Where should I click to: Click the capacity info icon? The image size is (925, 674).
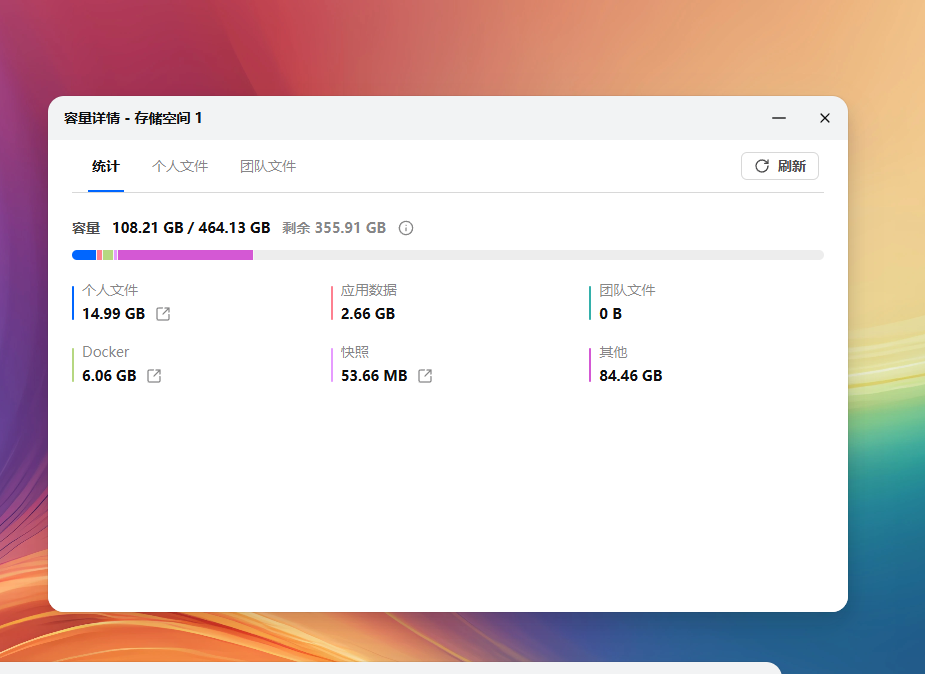[406, 228]
